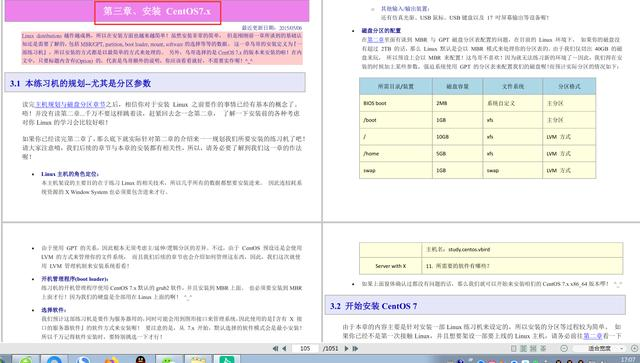This screenshot has height=363, width=640.
Task: Open the 第二章 link under 磁盘分区的配置
Action: pyautogui.click(x=376, y=40)
